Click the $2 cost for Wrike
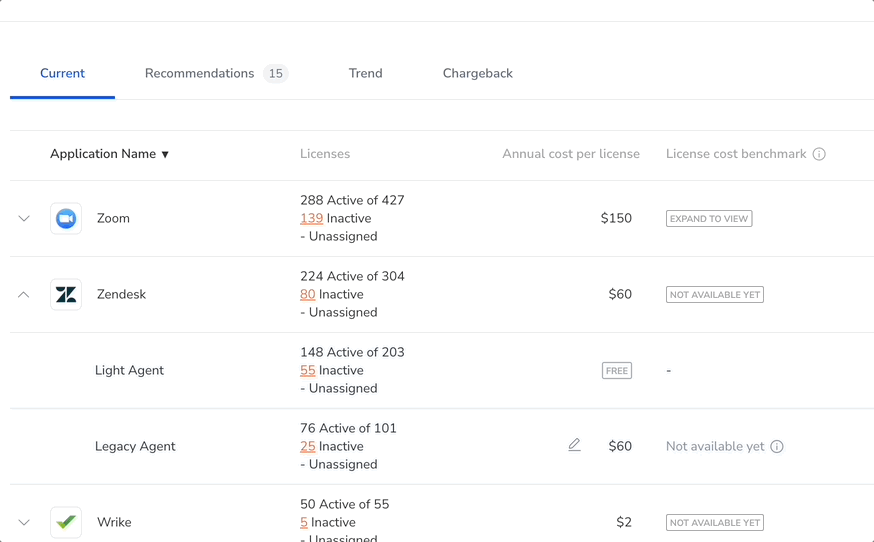This screenshot has width=874, height=542. coord(624,522)
